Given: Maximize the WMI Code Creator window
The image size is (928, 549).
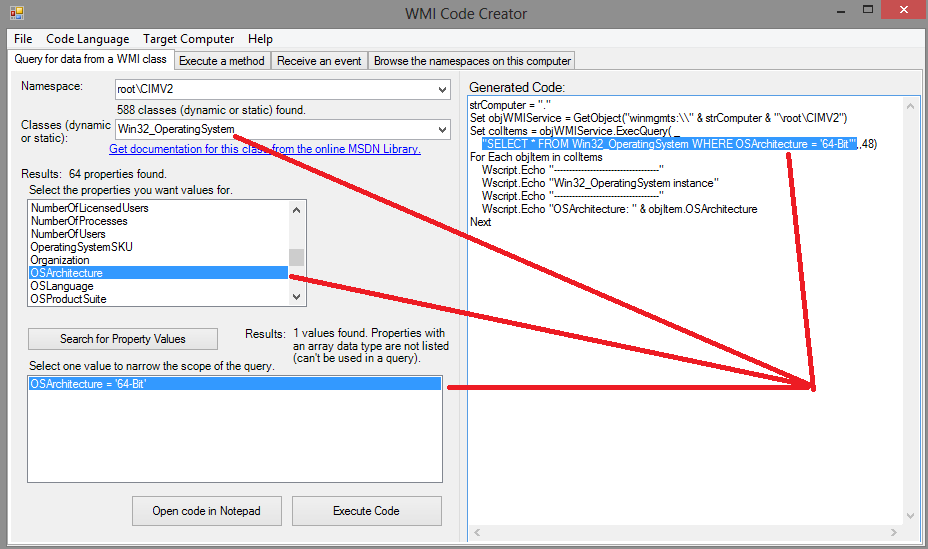Looking at the screenshot, I should coord(868,10).
